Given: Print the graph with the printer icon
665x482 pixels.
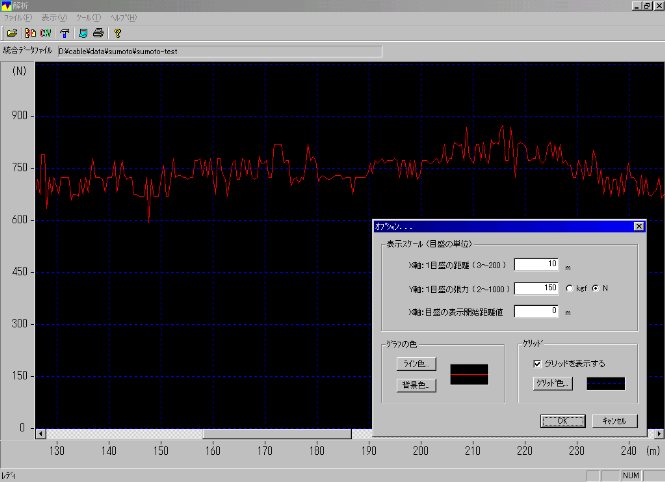Looking at the screenshot, I should (98, 33).
